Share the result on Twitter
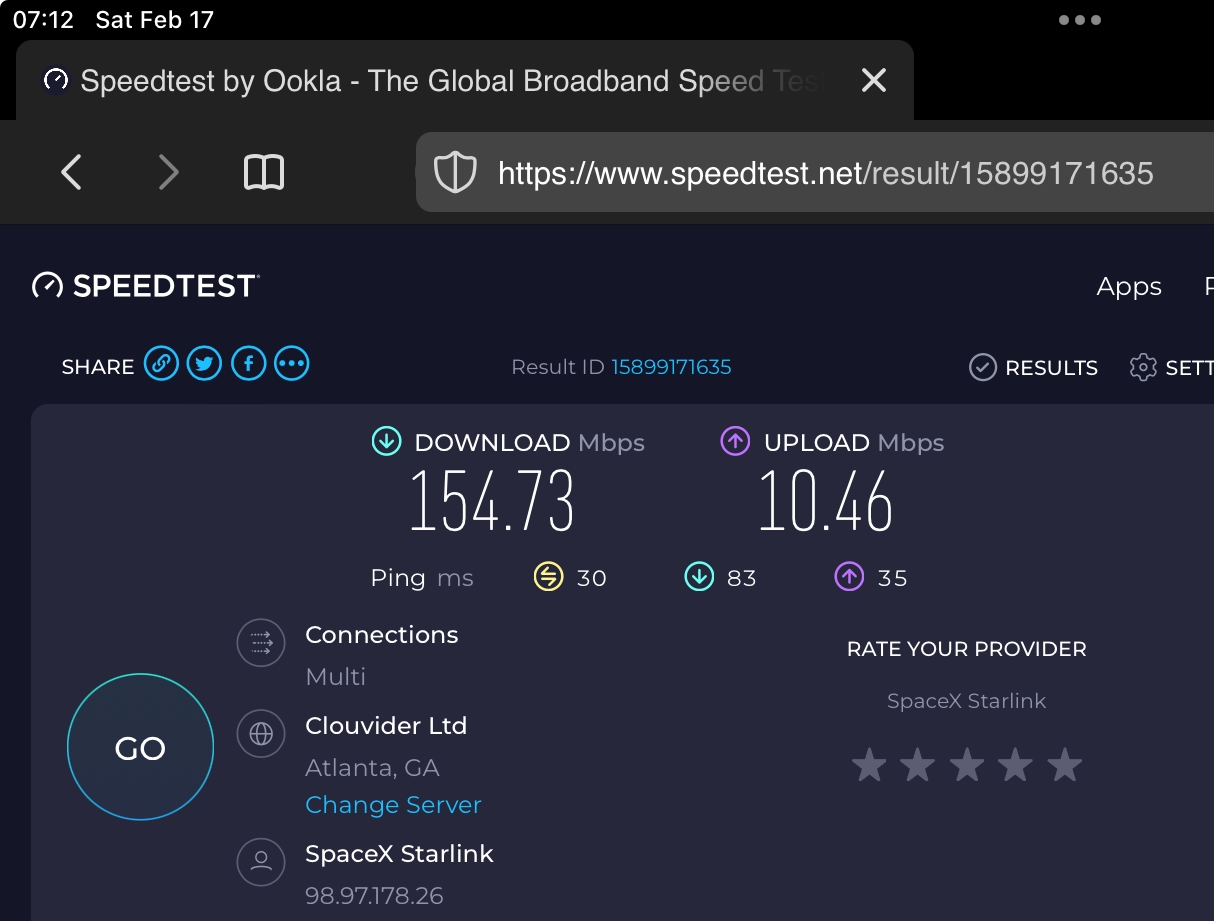The height and width of the screenshot is (921, 1214). pos(205,363)
